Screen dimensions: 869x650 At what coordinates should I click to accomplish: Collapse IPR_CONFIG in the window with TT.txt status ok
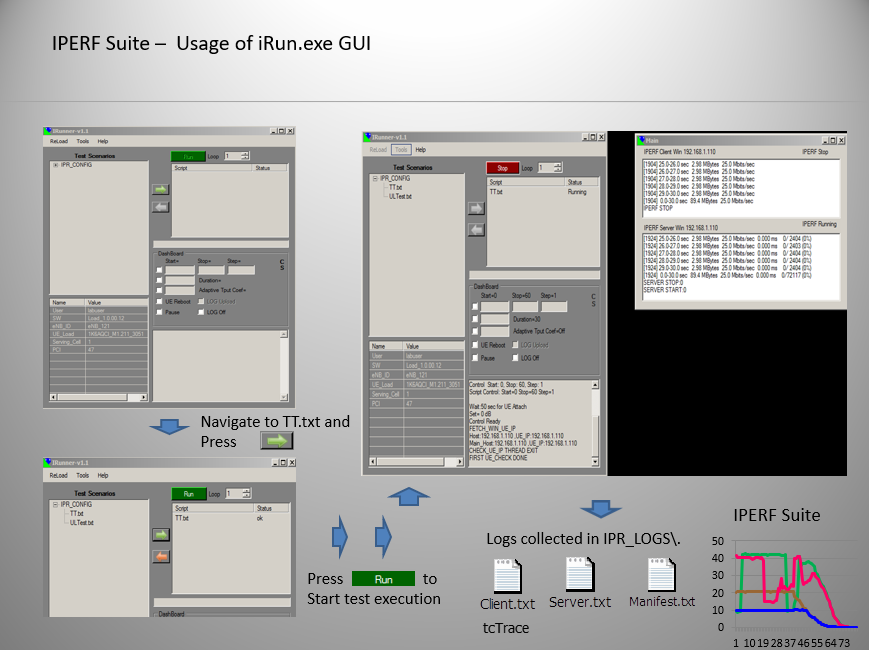56,505
